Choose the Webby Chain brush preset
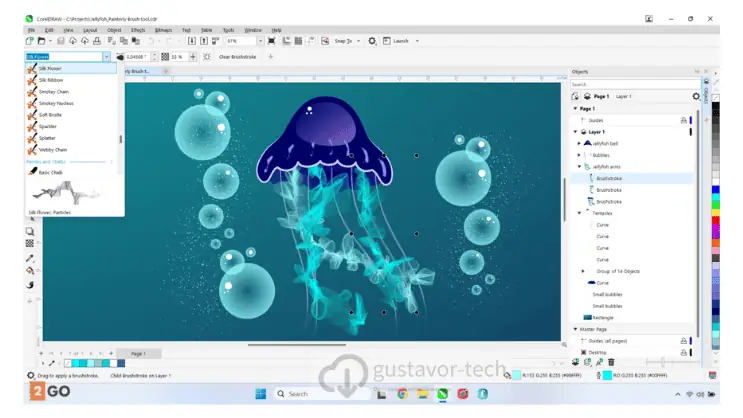743x418 pixels. [71, 150]
